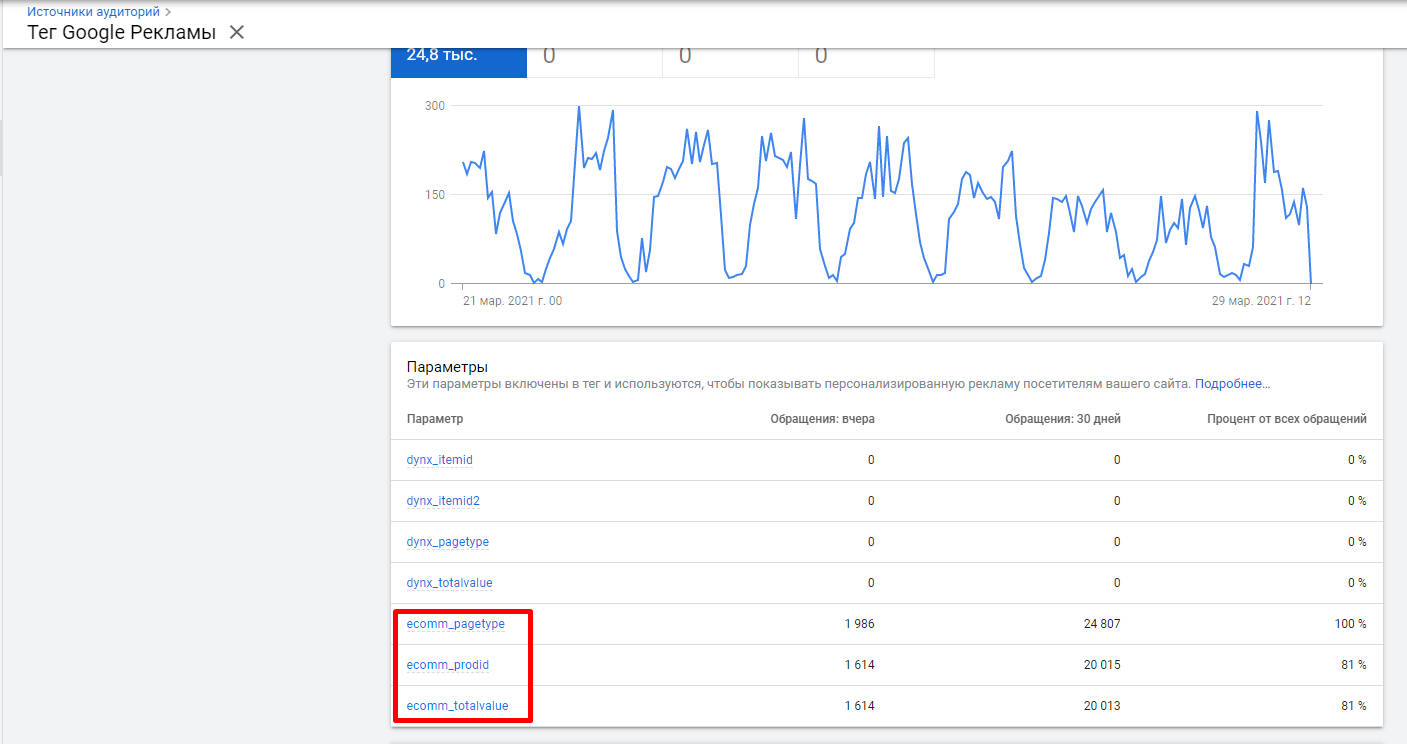Click the Параметр column header

point(435,419)
